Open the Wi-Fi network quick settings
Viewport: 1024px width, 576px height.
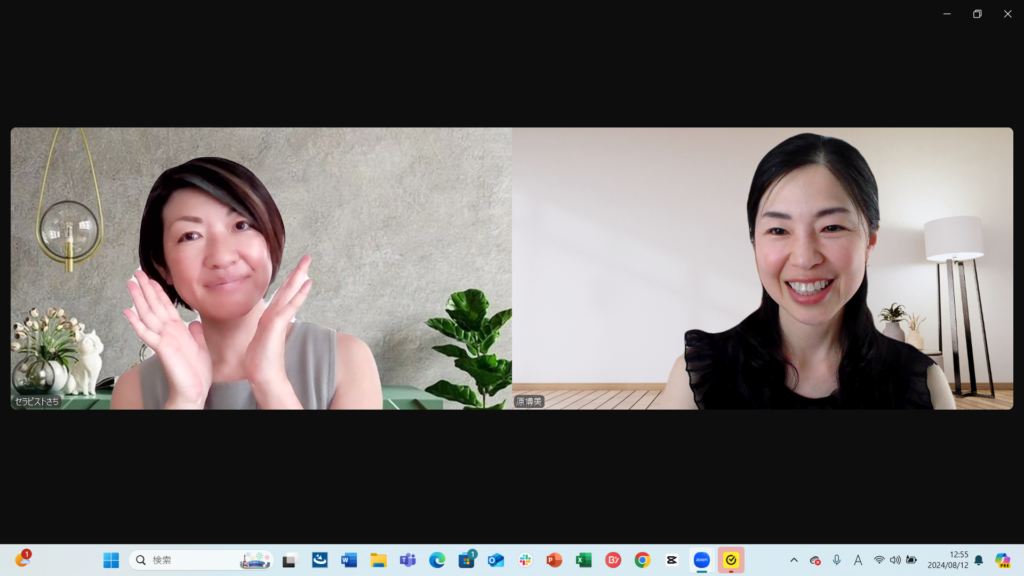(x=879, y=560)
